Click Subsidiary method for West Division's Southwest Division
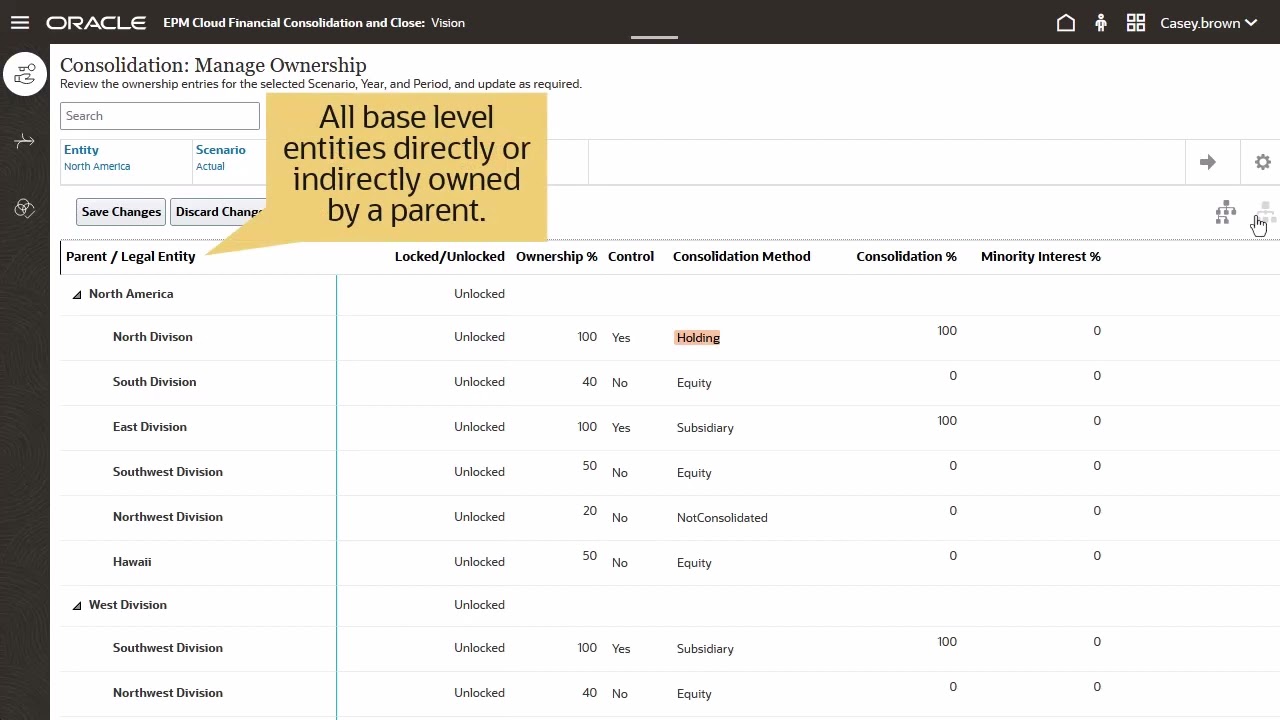 pos(705,649)
